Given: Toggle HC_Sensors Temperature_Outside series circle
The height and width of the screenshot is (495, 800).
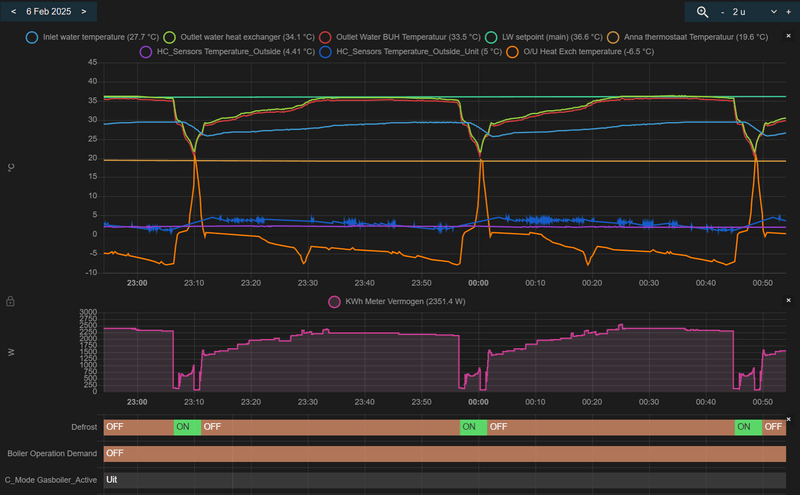Looking at the screenshot, I should [x=145, y=52].
